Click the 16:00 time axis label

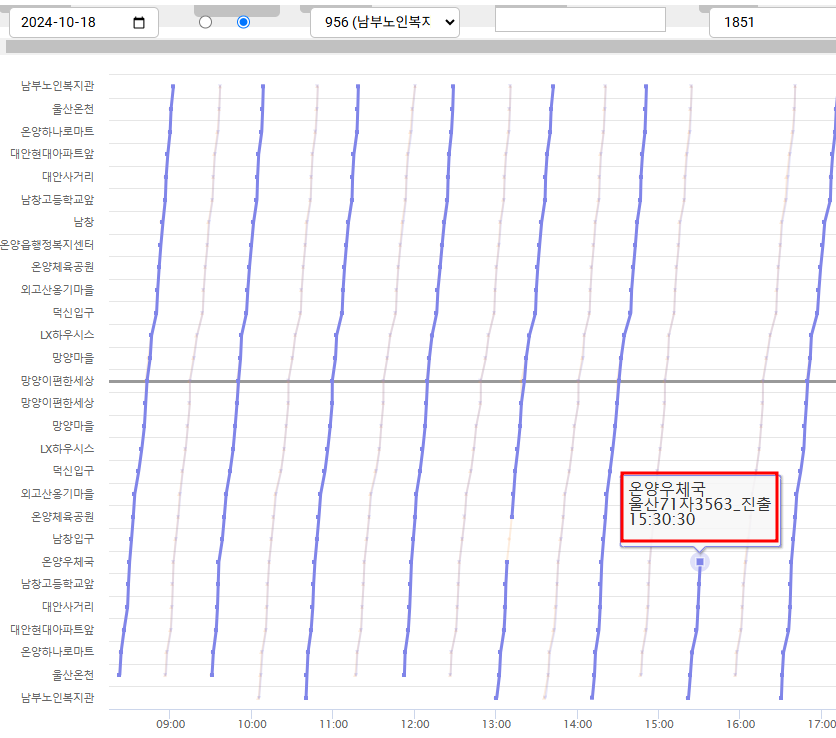pos(740,722)
